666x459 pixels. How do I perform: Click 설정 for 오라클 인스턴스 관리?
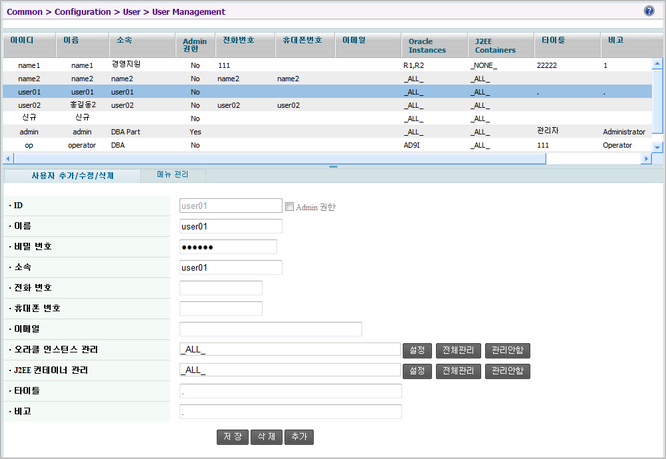417,350
